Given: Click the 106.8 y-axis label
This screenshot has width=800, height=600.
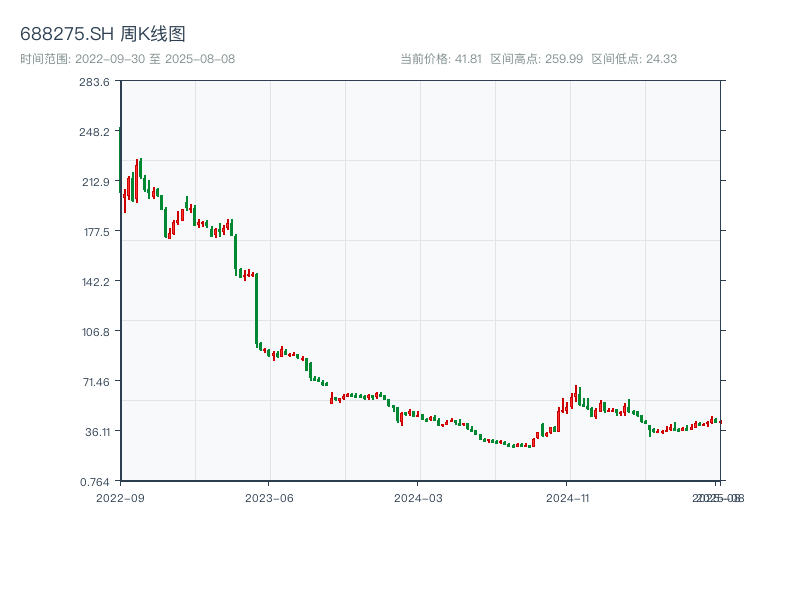Looking at the screenshot, I should (x=95, y=332).
